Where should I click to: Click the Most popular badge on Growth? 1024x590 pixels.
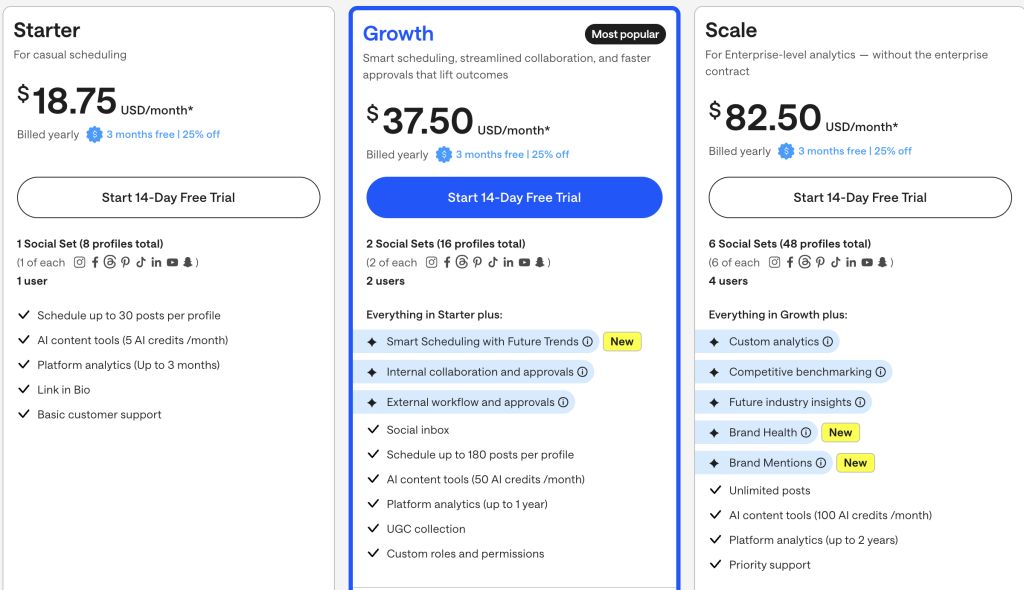pyautogui.click(x=625, y=34)
